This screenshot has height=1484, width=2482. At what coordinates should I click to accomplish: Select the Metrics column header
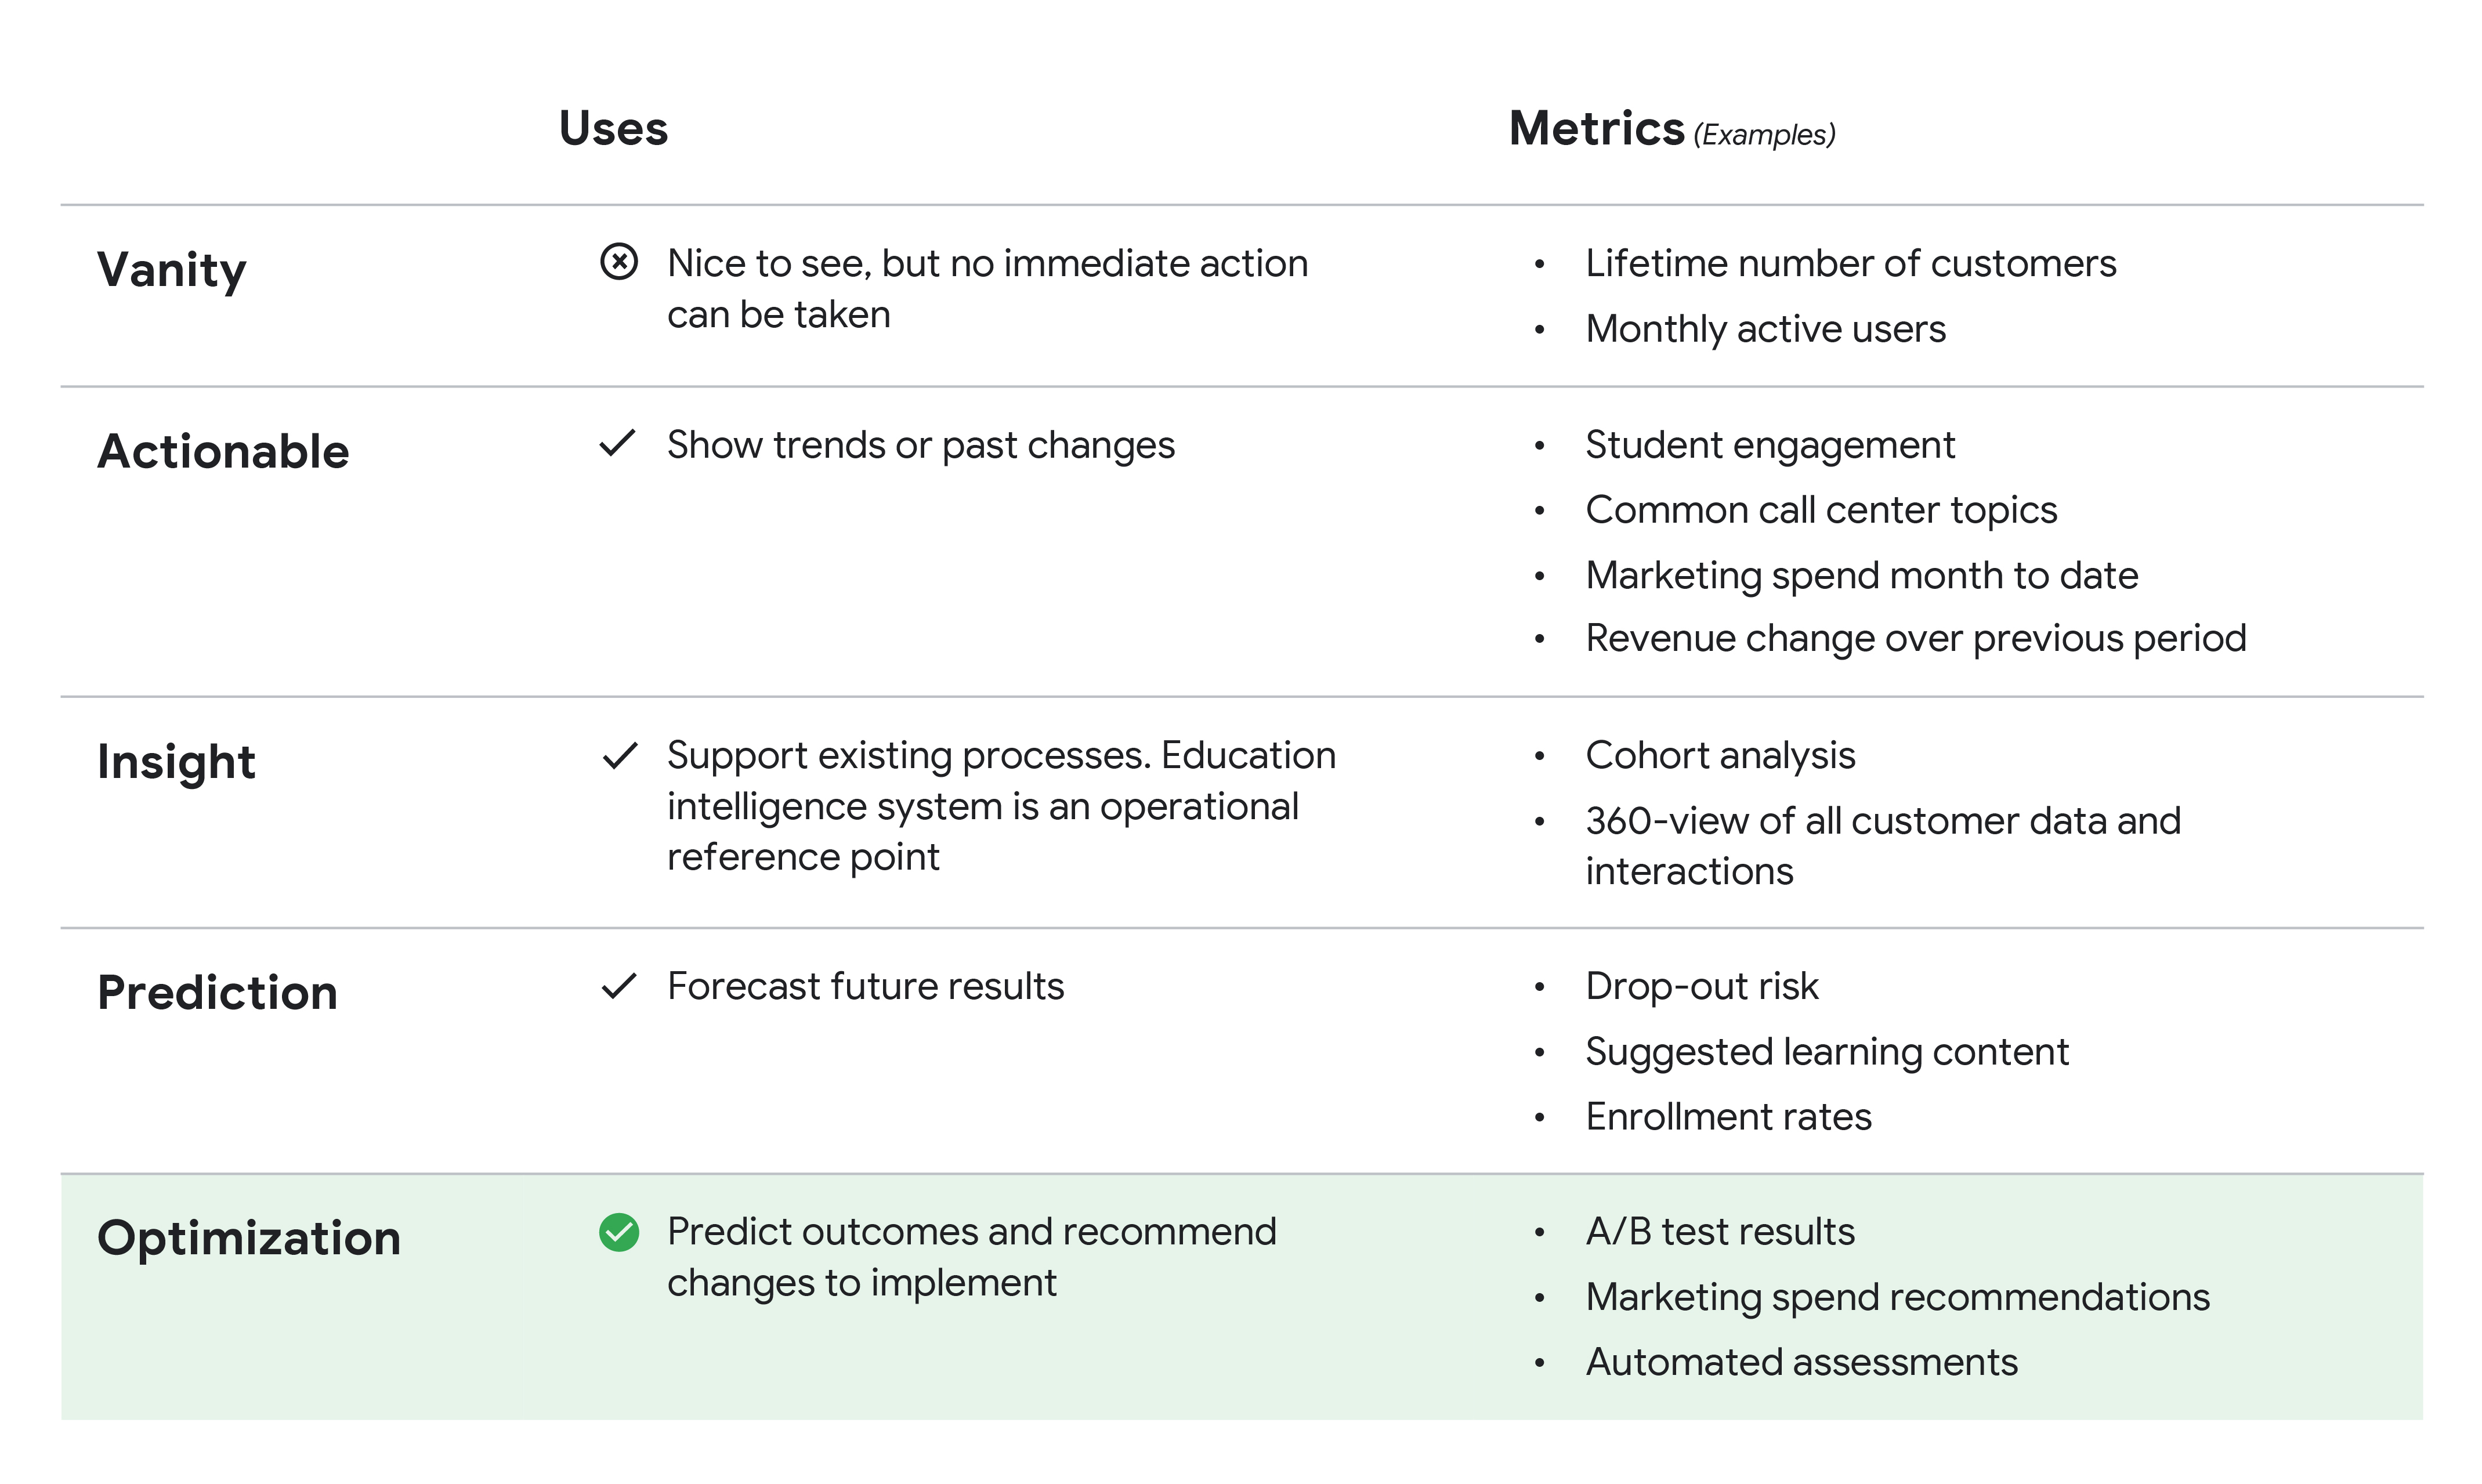point(1596,129)
